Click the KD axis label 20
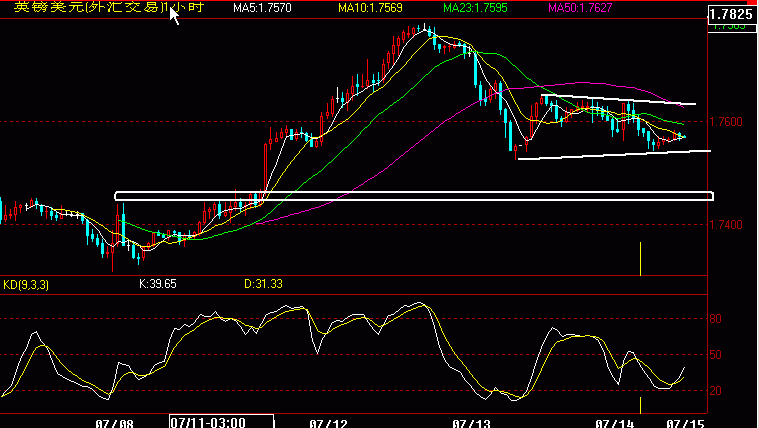759x428 pixels. (715, 391)
